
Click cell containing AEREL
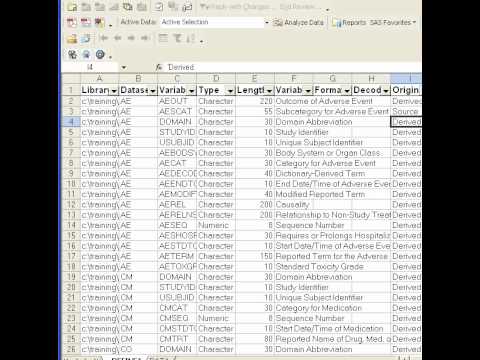pos(177,204)
